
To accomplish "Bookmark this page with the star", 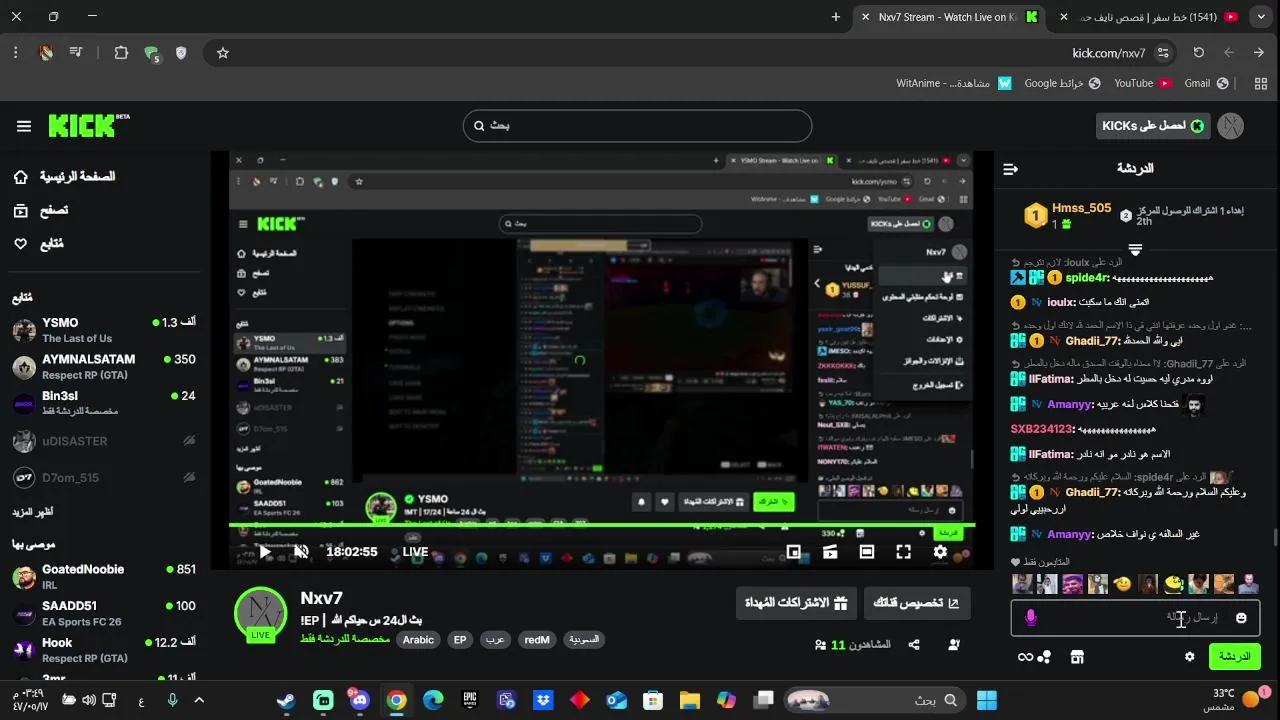I will tap(223, 53).
